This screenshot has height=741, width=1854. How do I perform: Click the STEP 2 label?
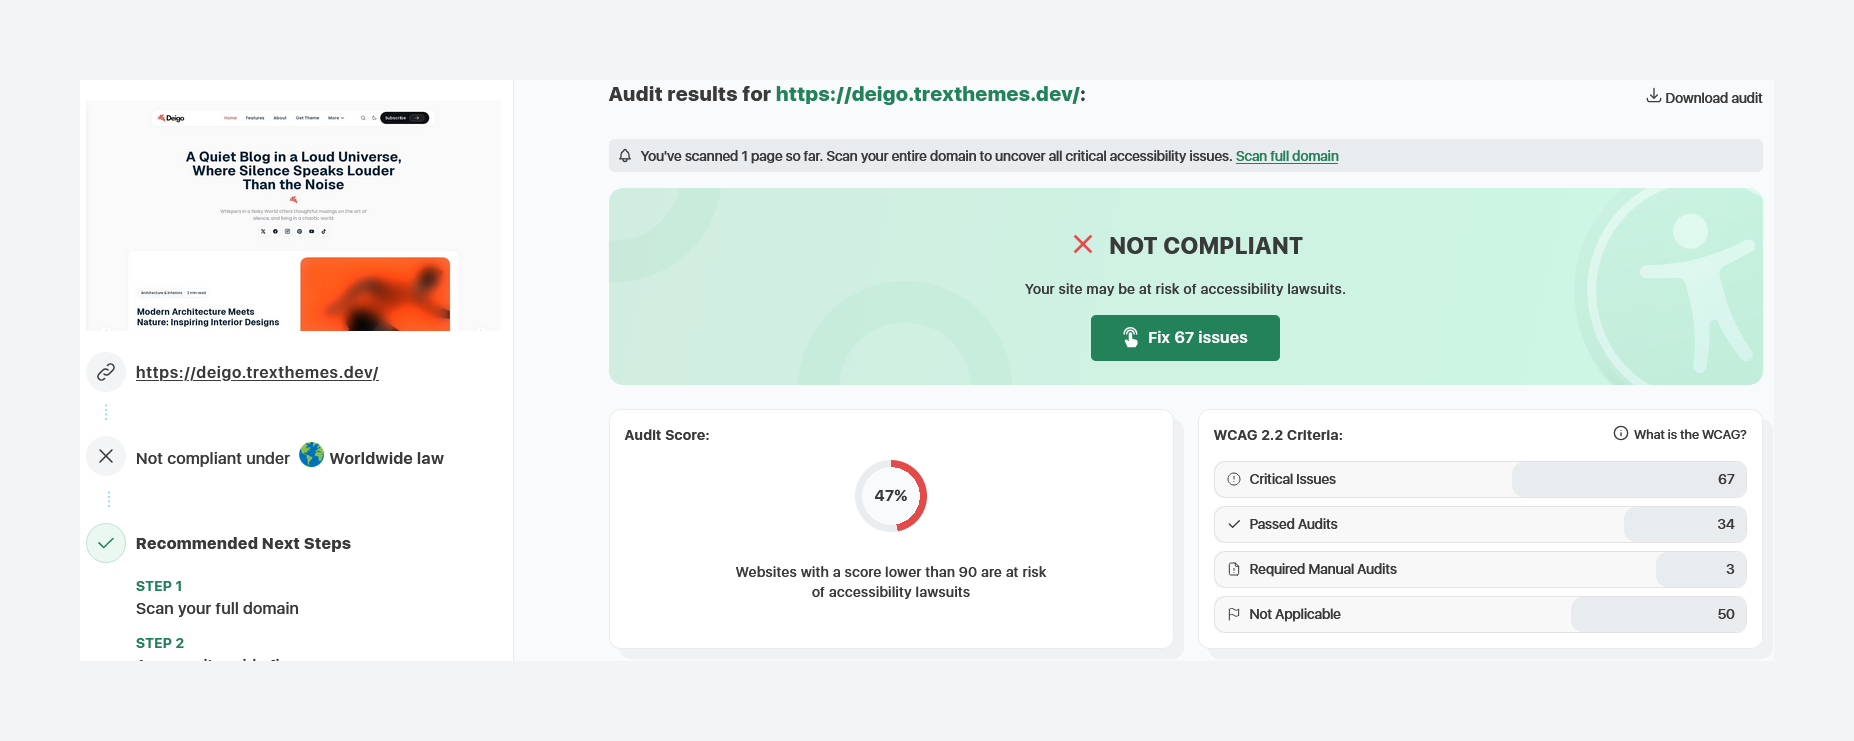click(160, 643)
